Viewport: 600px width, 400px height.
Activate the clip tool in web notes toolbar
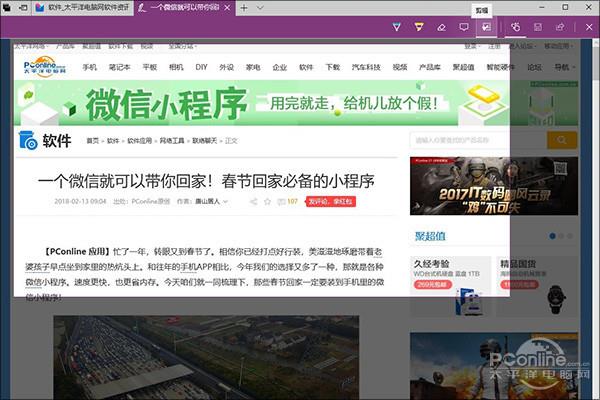pos(486,27)
